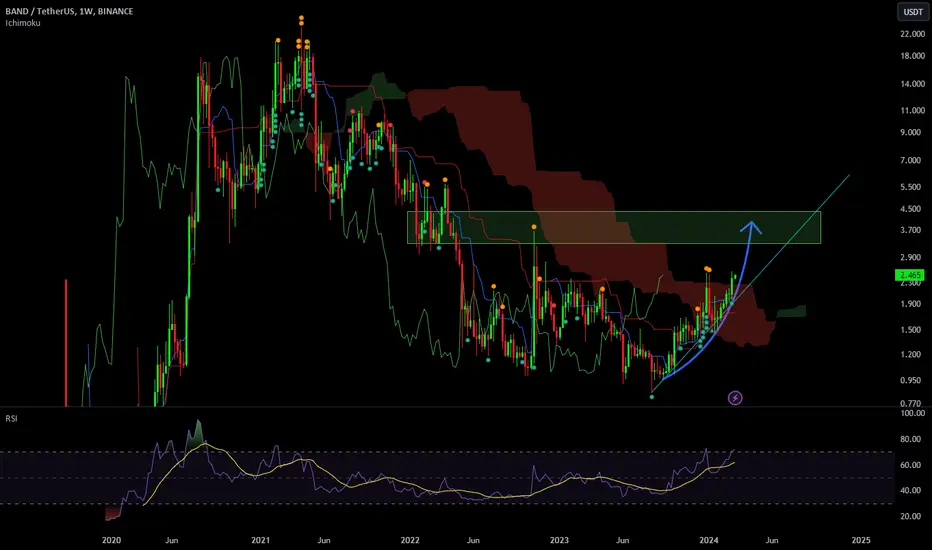Click the 1.900 price axis label
The width and height of the screenshot is (932, 550).
pyautogui.click(x=911, y=304)
